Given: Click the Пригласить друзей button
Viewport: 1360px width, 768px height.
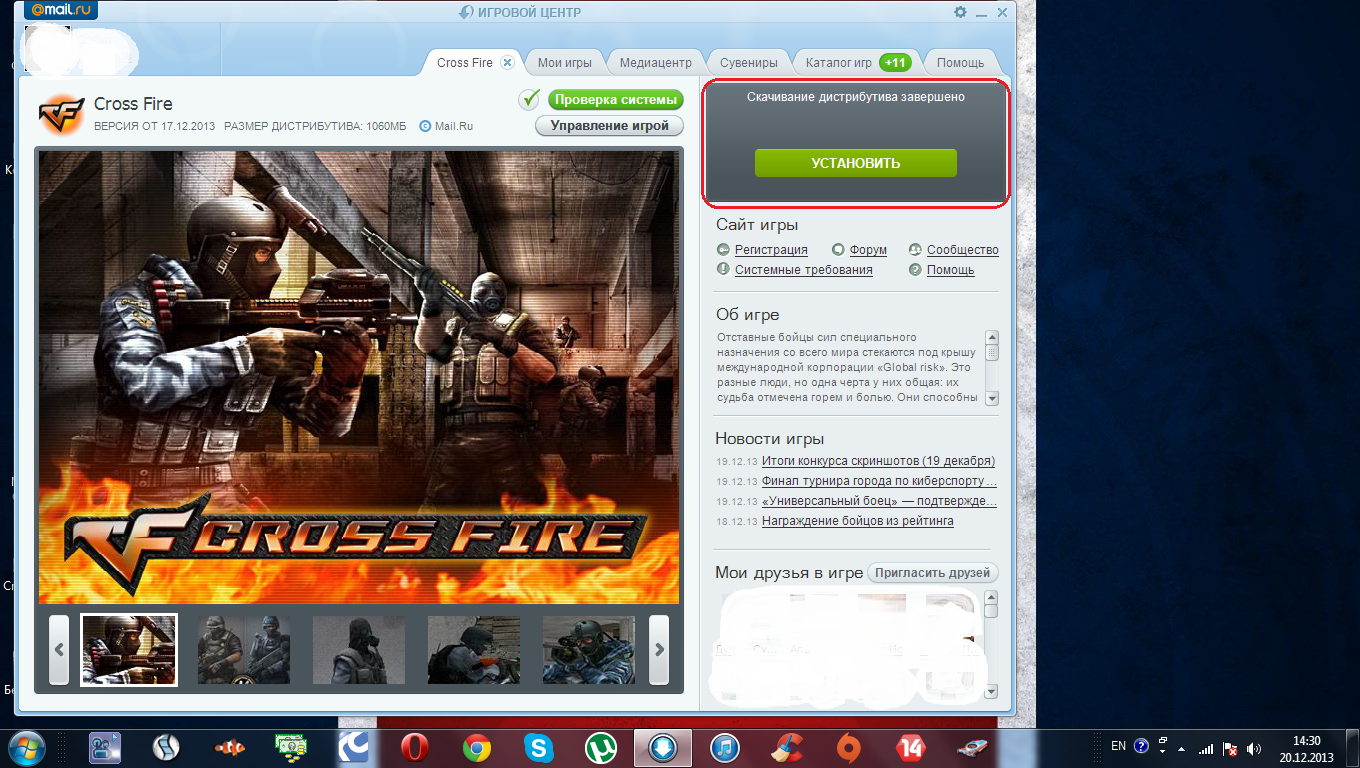Looking at the screenshot, I should (x=932, y=573).
